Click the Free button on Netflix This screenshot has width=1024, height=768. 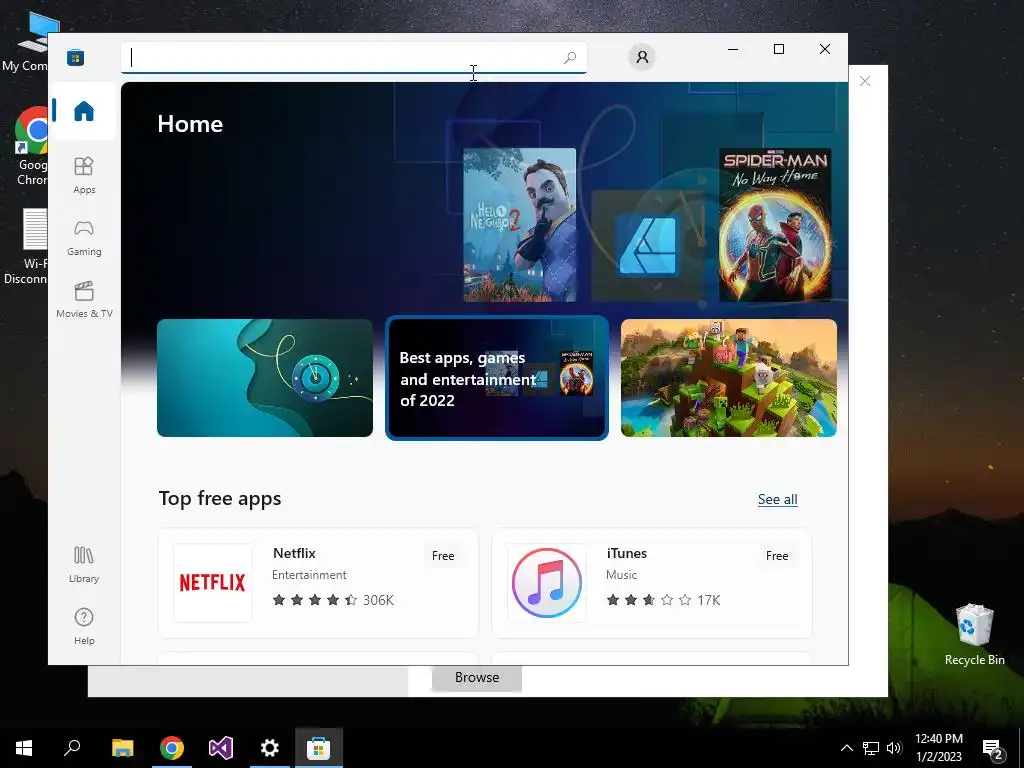tap(443, 556)
